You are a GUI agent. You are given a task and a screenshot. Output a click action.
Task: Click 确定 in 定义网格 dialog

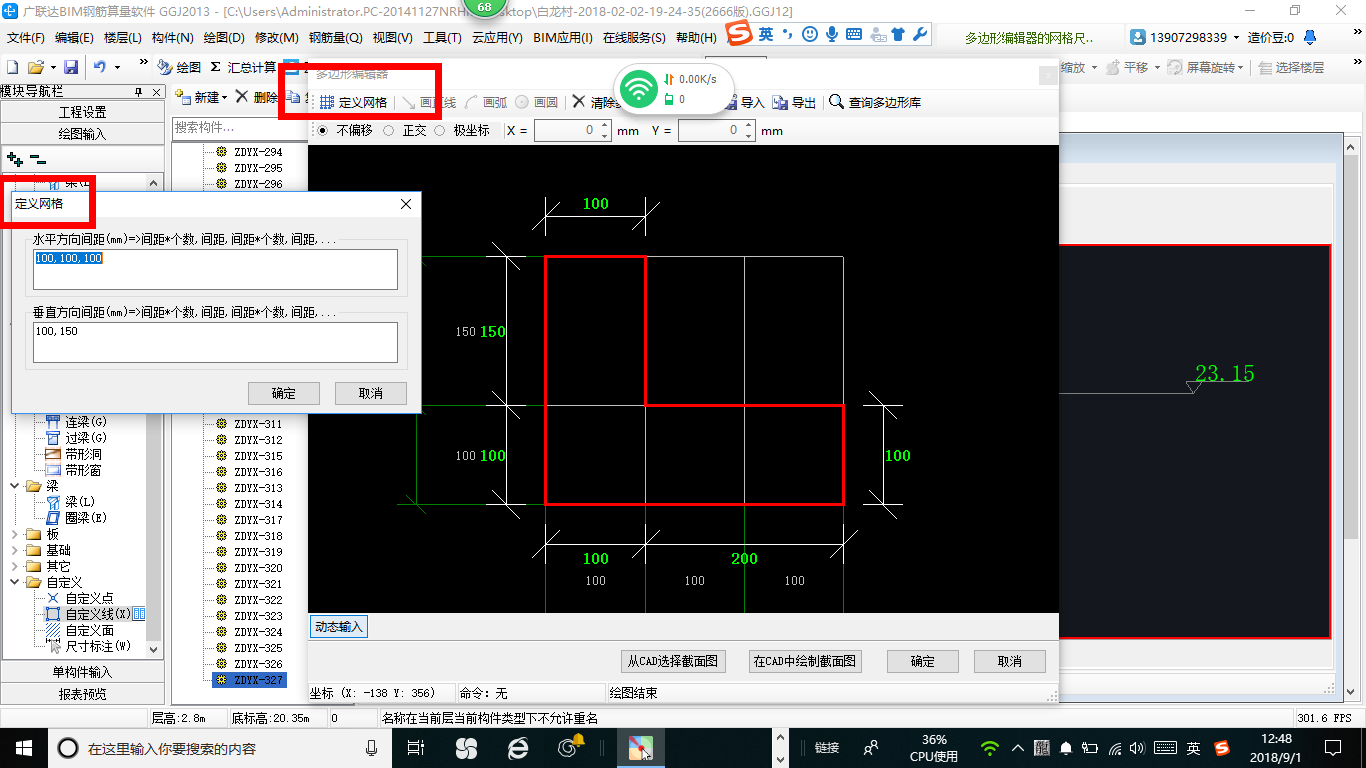point(284,393)
